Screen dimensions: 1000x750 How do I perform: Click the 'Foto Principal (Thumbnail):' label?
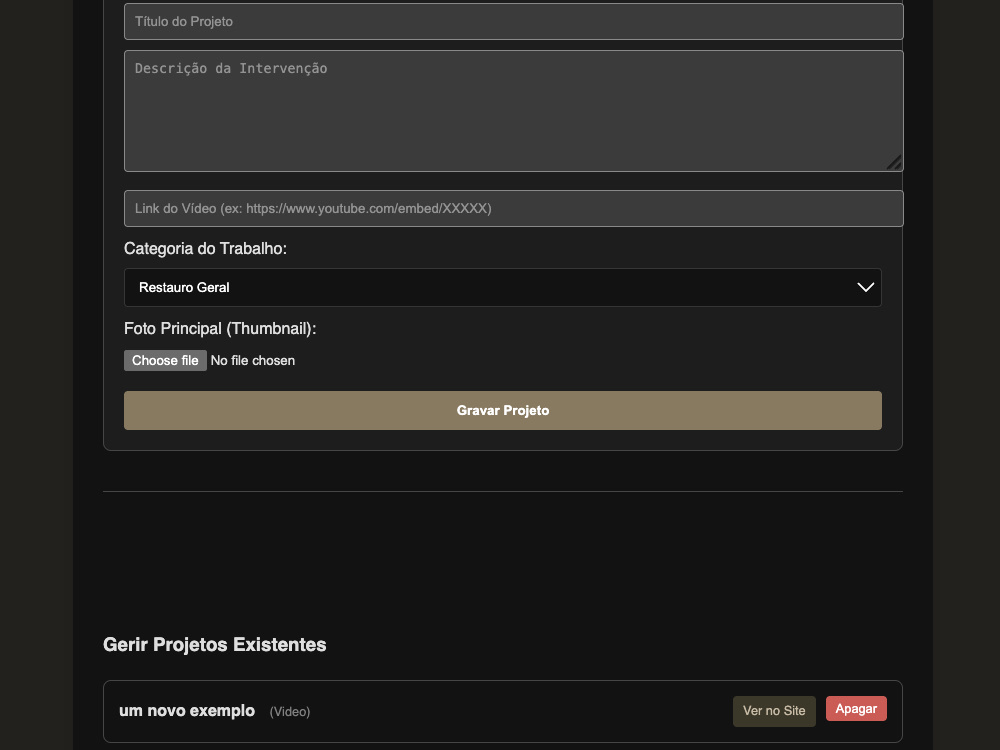tap(220, 328)
